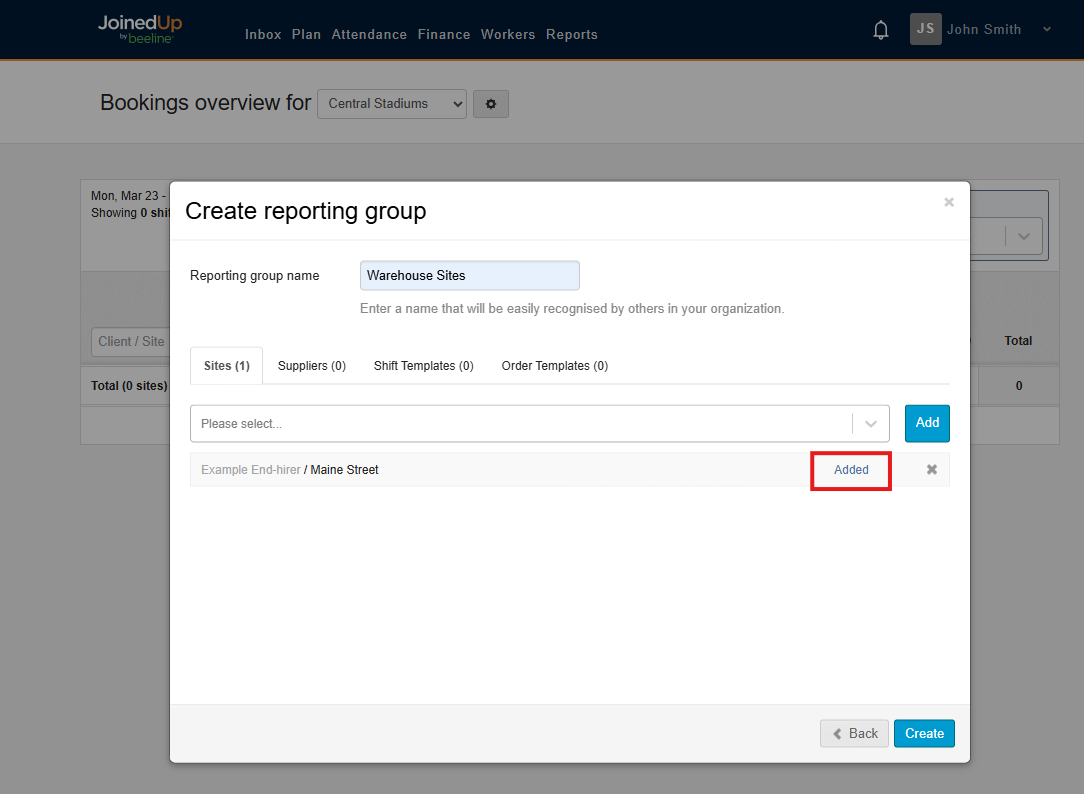
Task: Open the Central Stadiums dropdown
Action: point(391,104)
